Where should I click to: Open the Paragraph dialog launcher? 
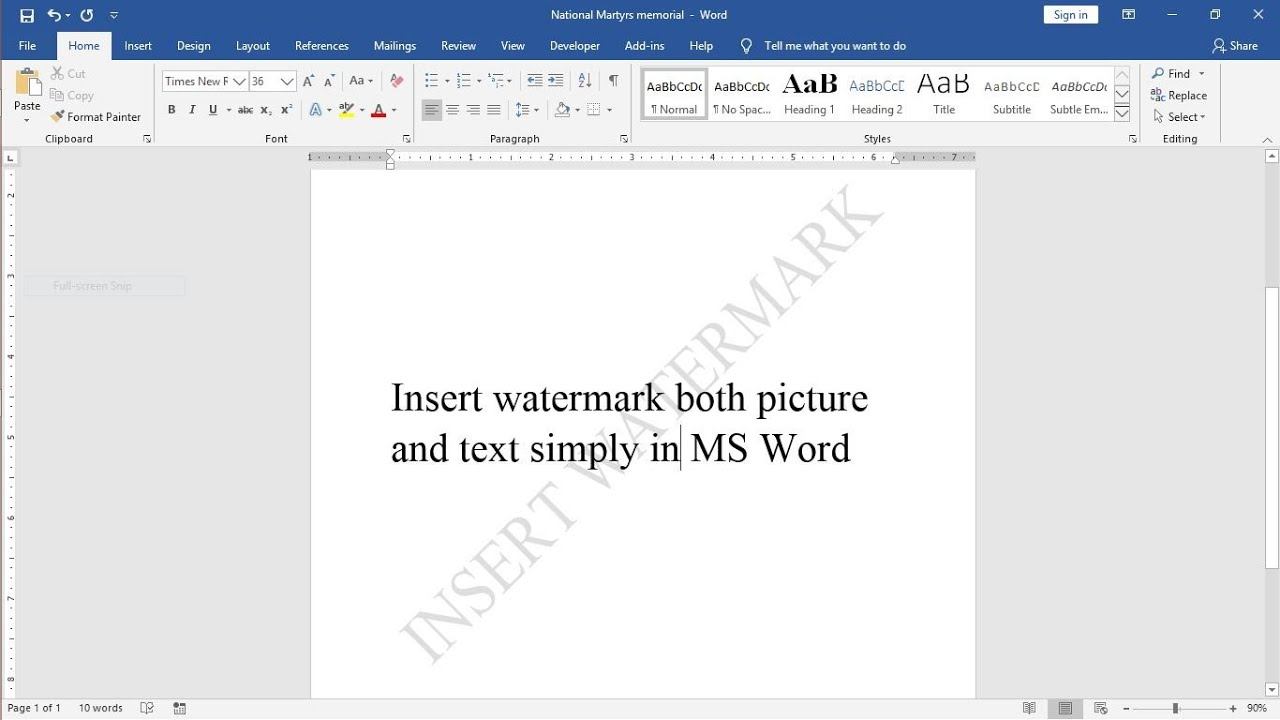[624, 139]
